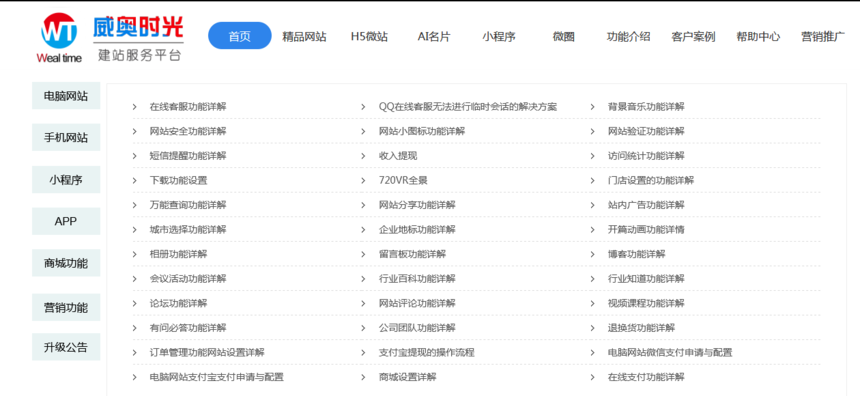Go to 客户案例 page
Viewport: 860px width, 396px height.
pyautogui.click(x=693, y=37)
